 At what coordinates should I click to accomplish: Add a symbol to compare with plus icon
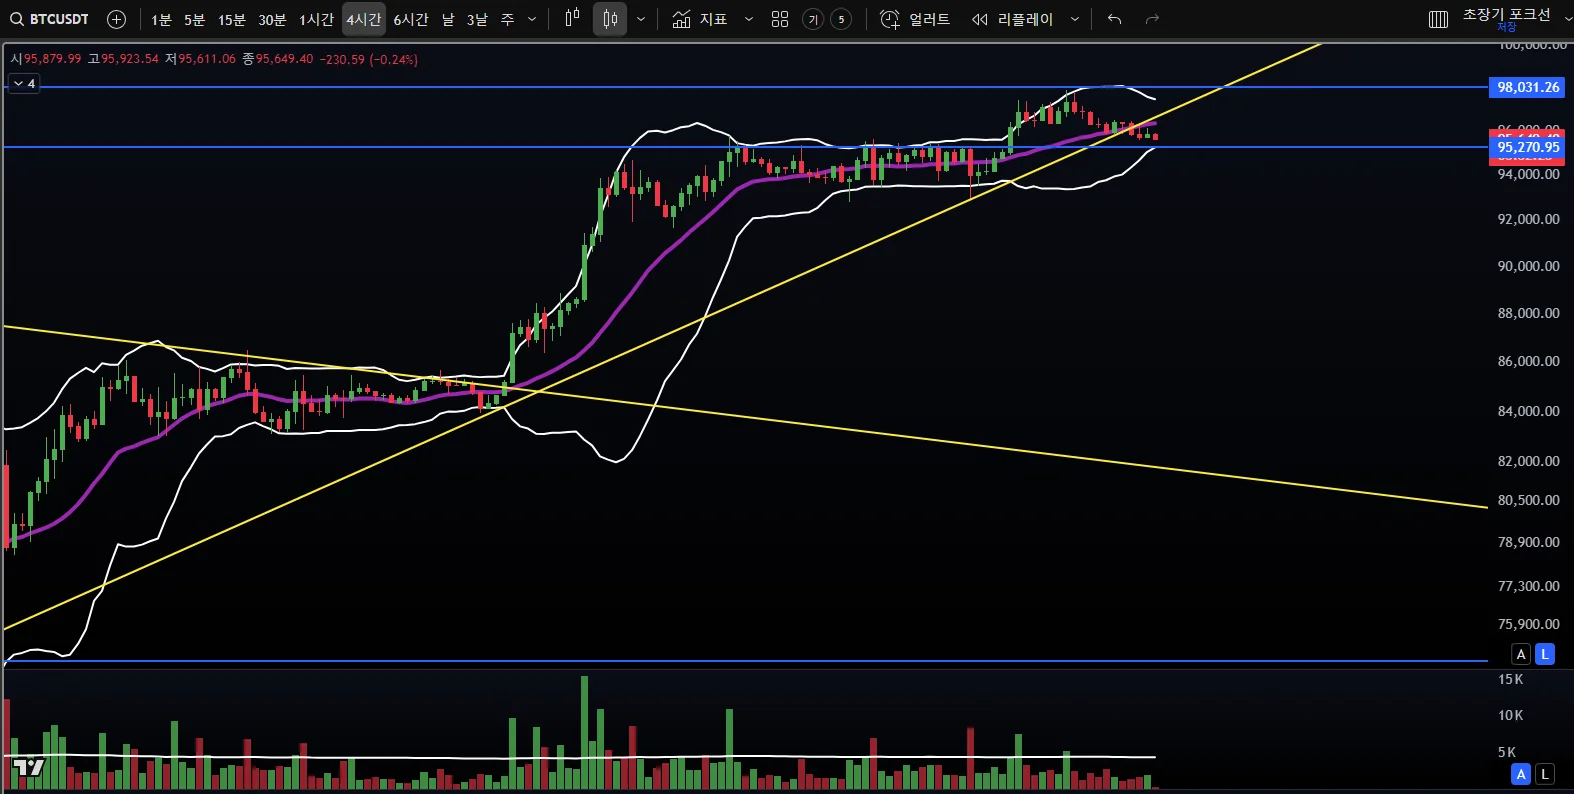tap(116, 19)
